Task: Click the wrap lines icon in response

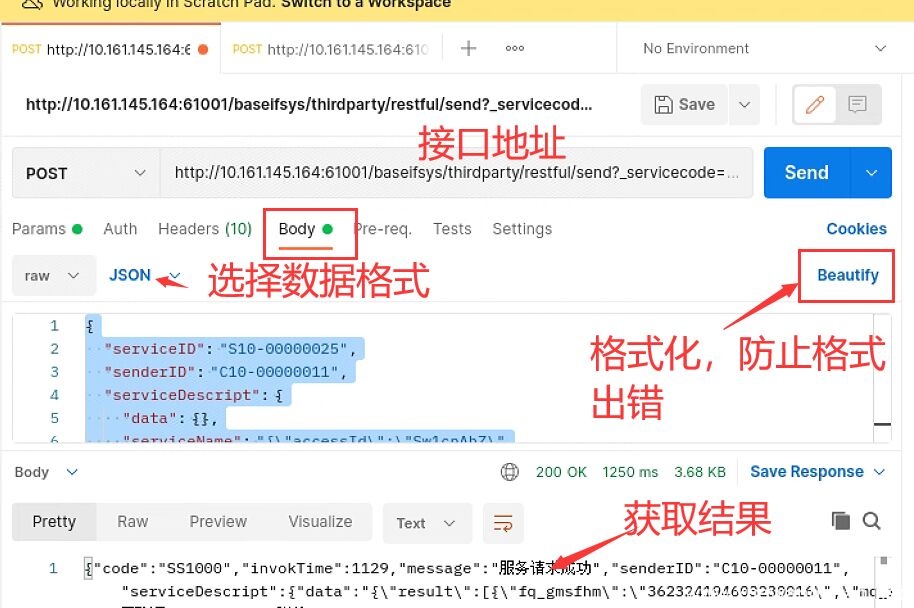Action: point(503,522)
